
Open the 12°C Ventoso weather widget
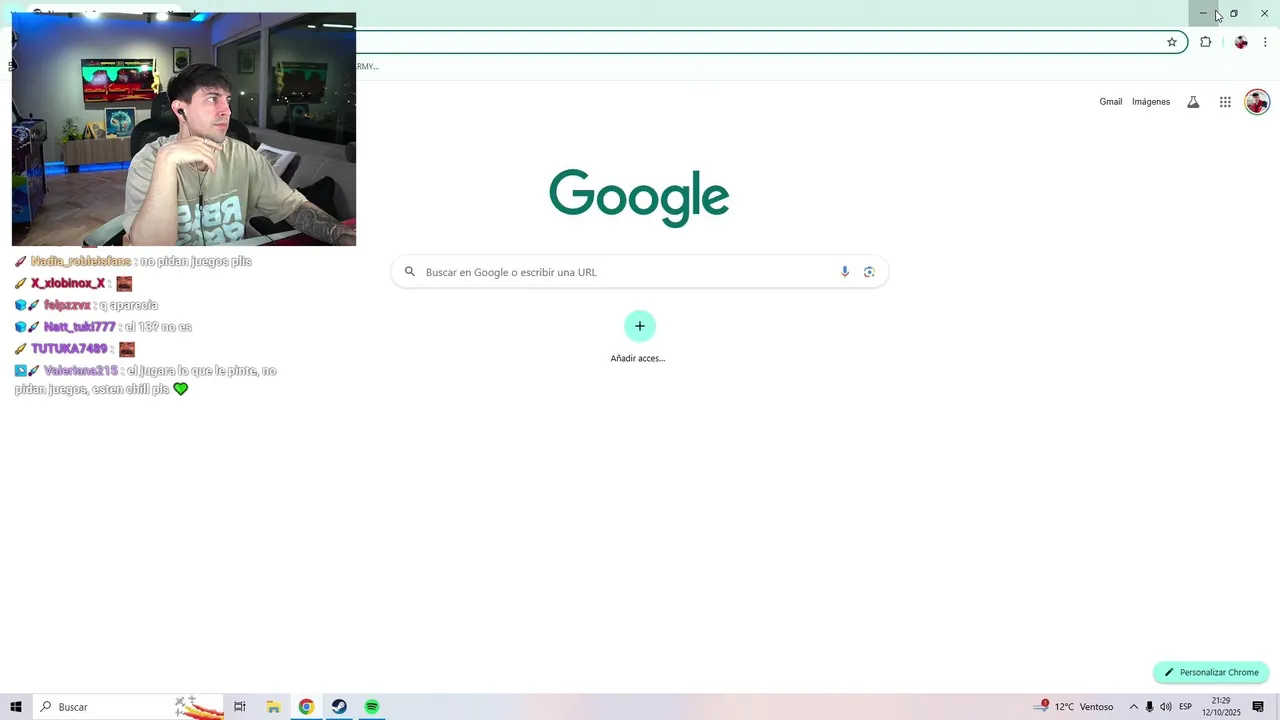pos(1075,707)
